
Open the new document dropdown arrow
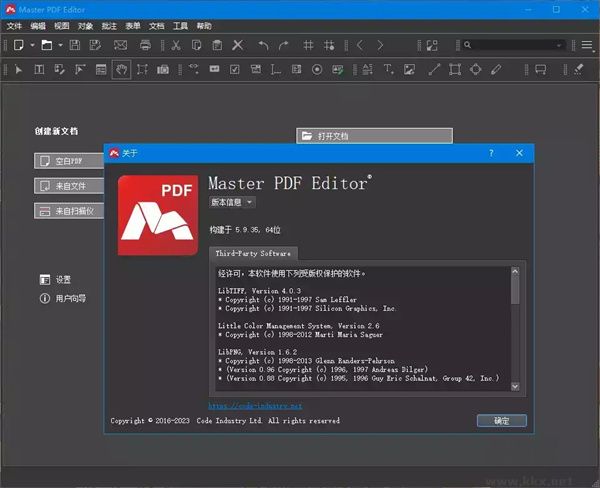(32, 45)
